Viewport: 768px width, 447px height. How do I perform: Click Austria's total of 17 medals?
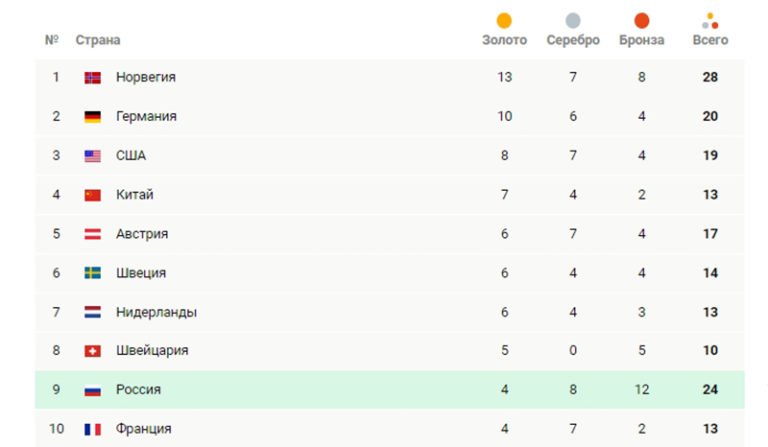[x=710, y=234]
